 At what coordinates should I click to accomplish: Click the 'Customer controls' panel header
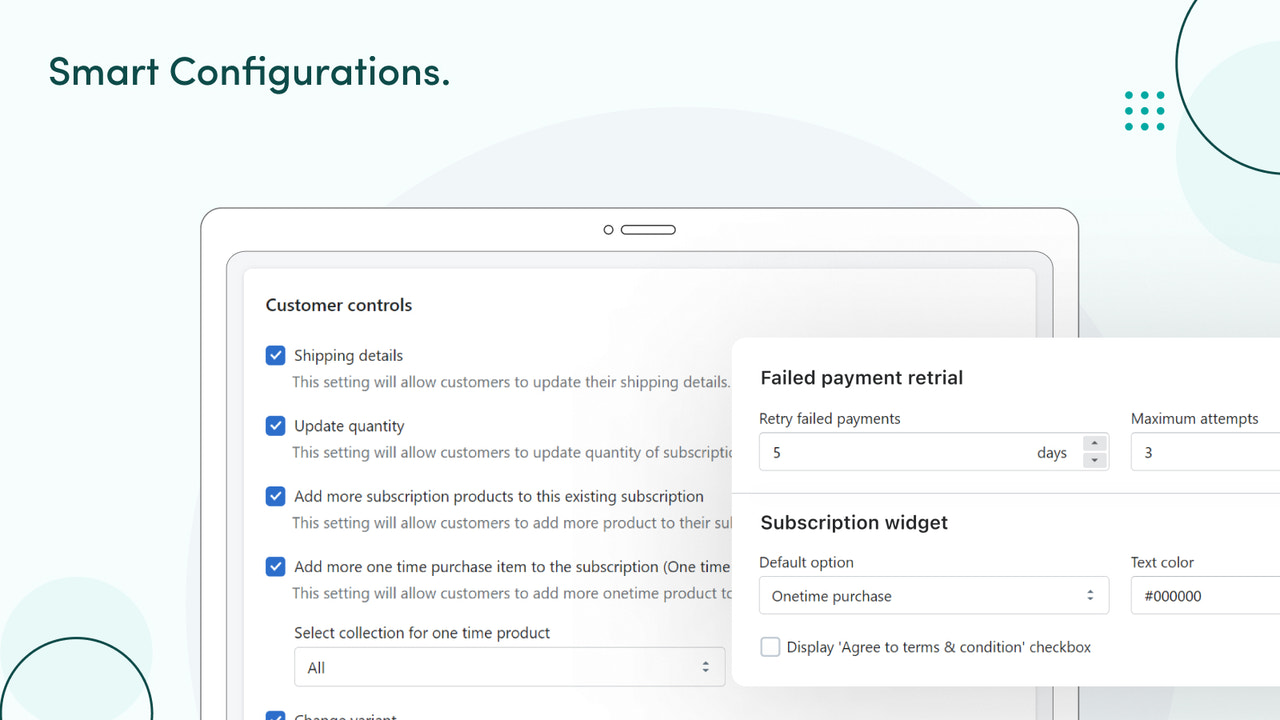(x=338, y=305)
